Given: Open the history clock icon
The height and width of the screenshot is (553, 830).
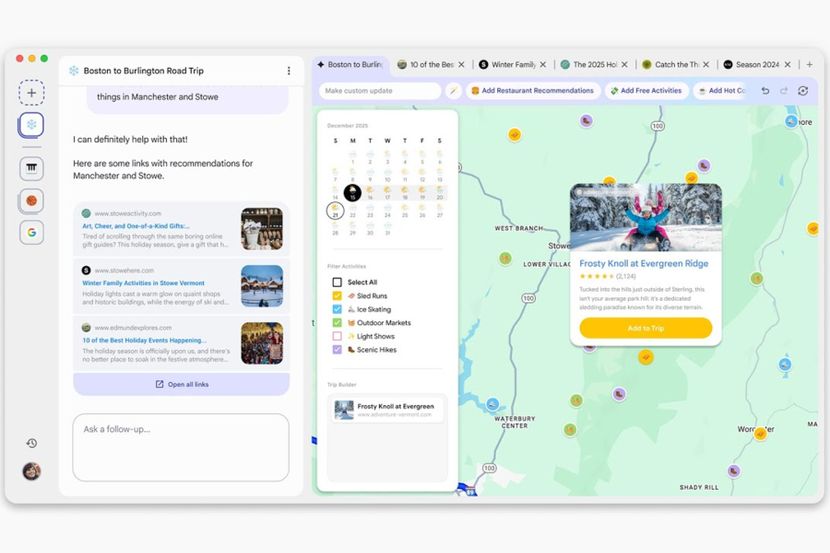Looking at the screenshot, I should click(x=31, y=443).
